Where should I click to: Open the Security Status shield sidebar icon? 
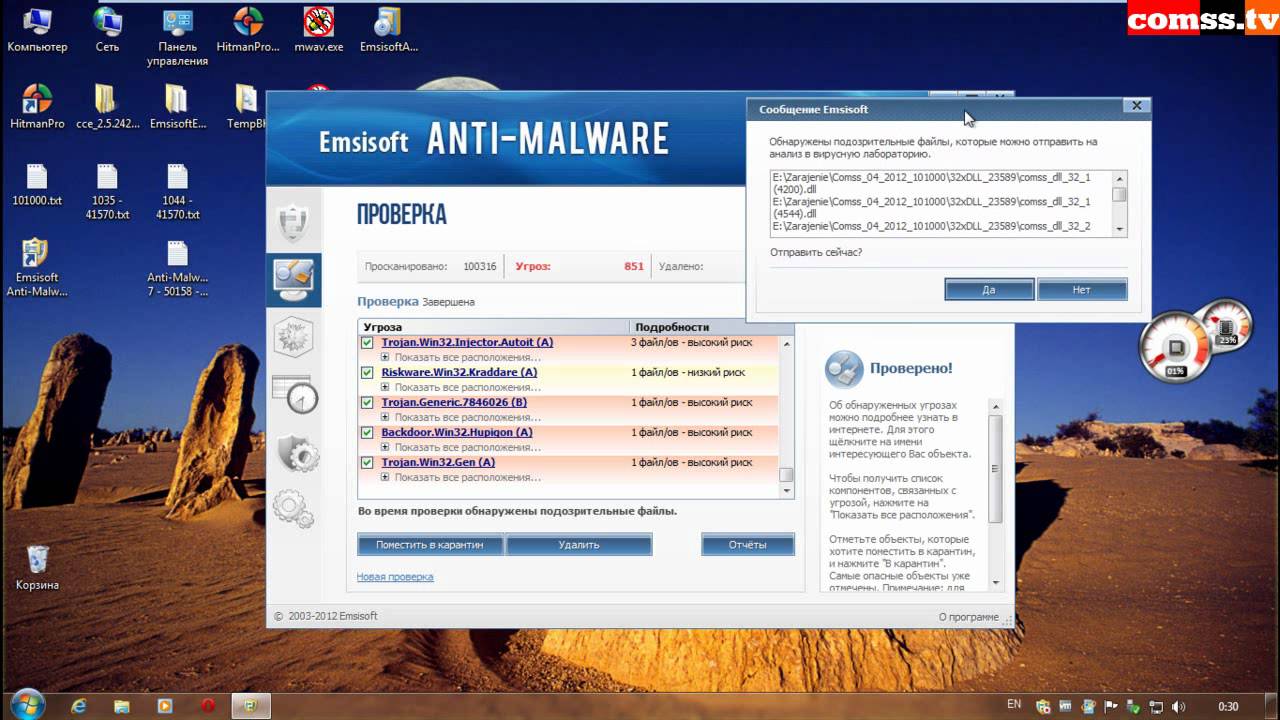click(x=294, y=221)
